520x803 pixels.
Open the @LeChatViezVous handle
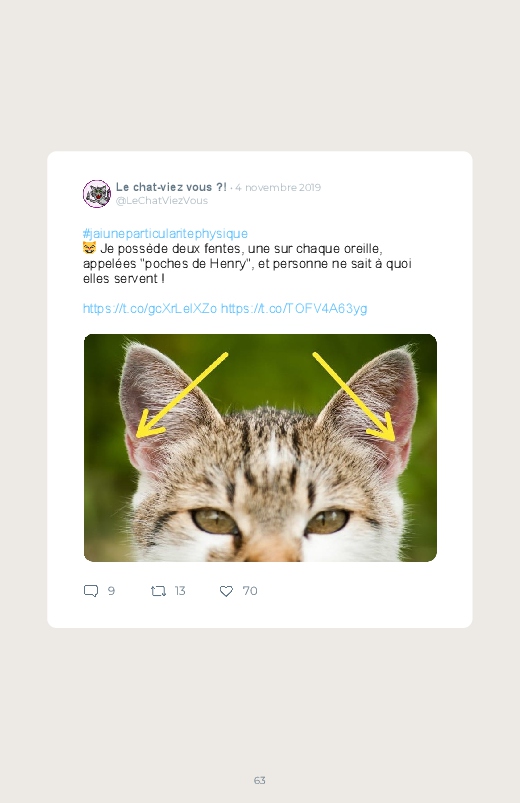(x=162, y=201)
